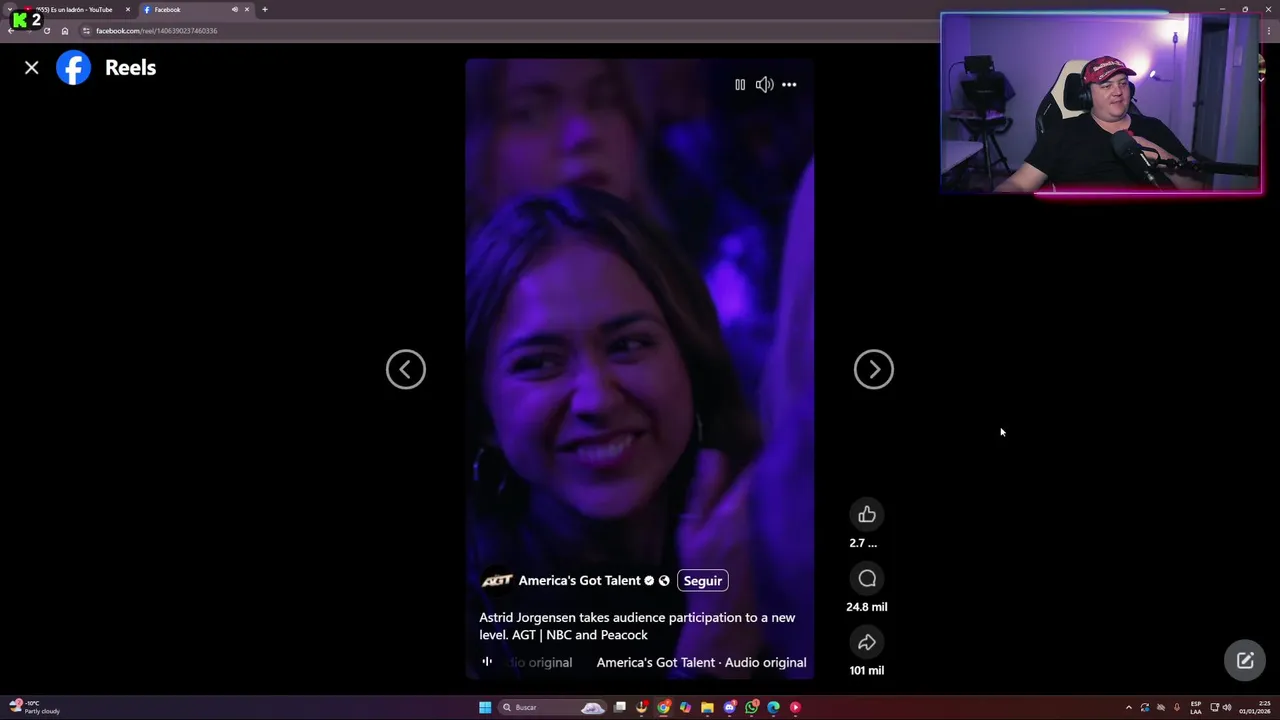
Task: Close the Facebook browser tab
Action: tap(247, 9)
